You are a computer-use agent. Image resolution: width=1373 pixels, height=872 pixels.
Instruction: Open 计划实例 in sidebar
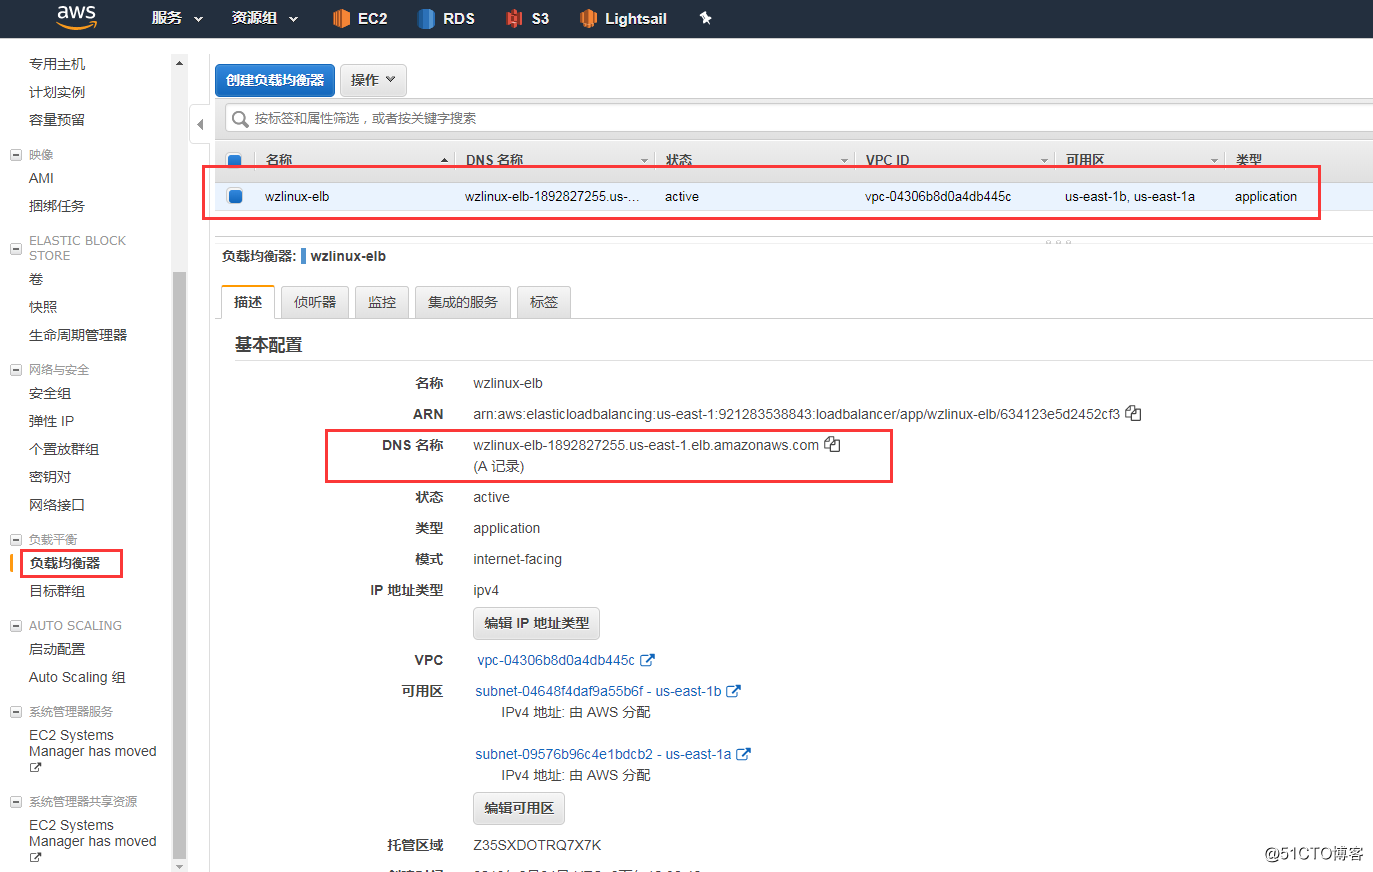(x=57, y=92)
